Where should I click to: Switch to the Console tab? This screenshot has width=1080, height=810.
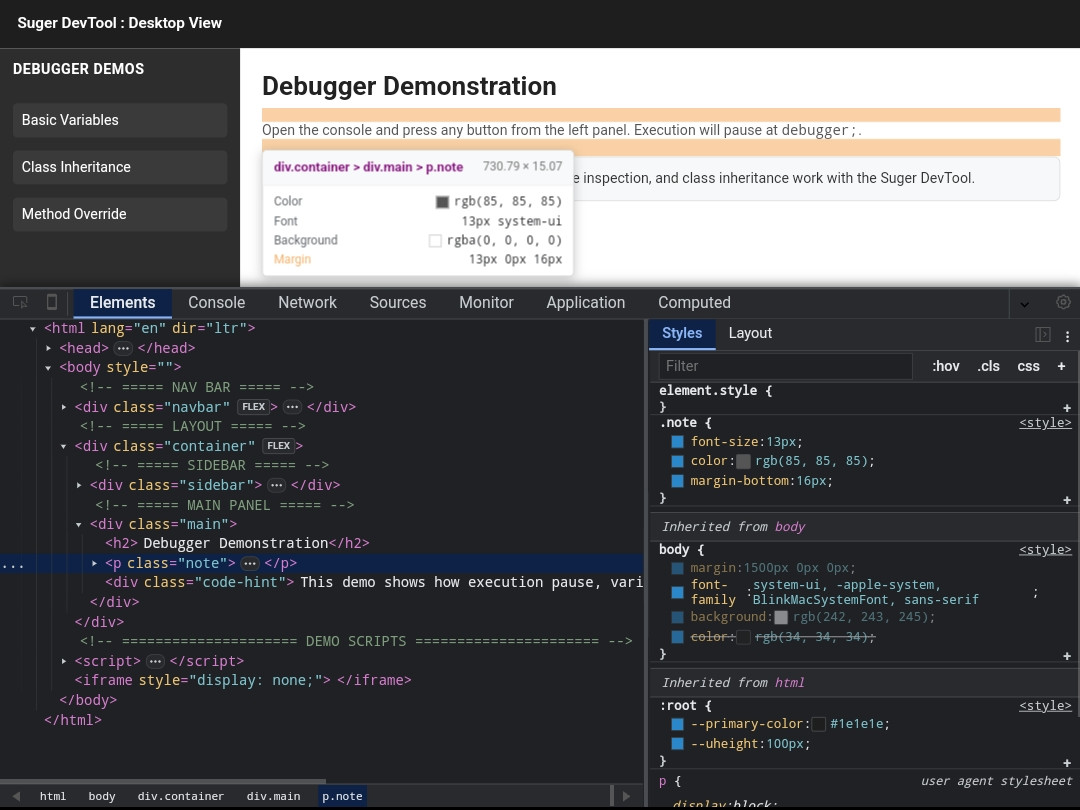point(216,302)
